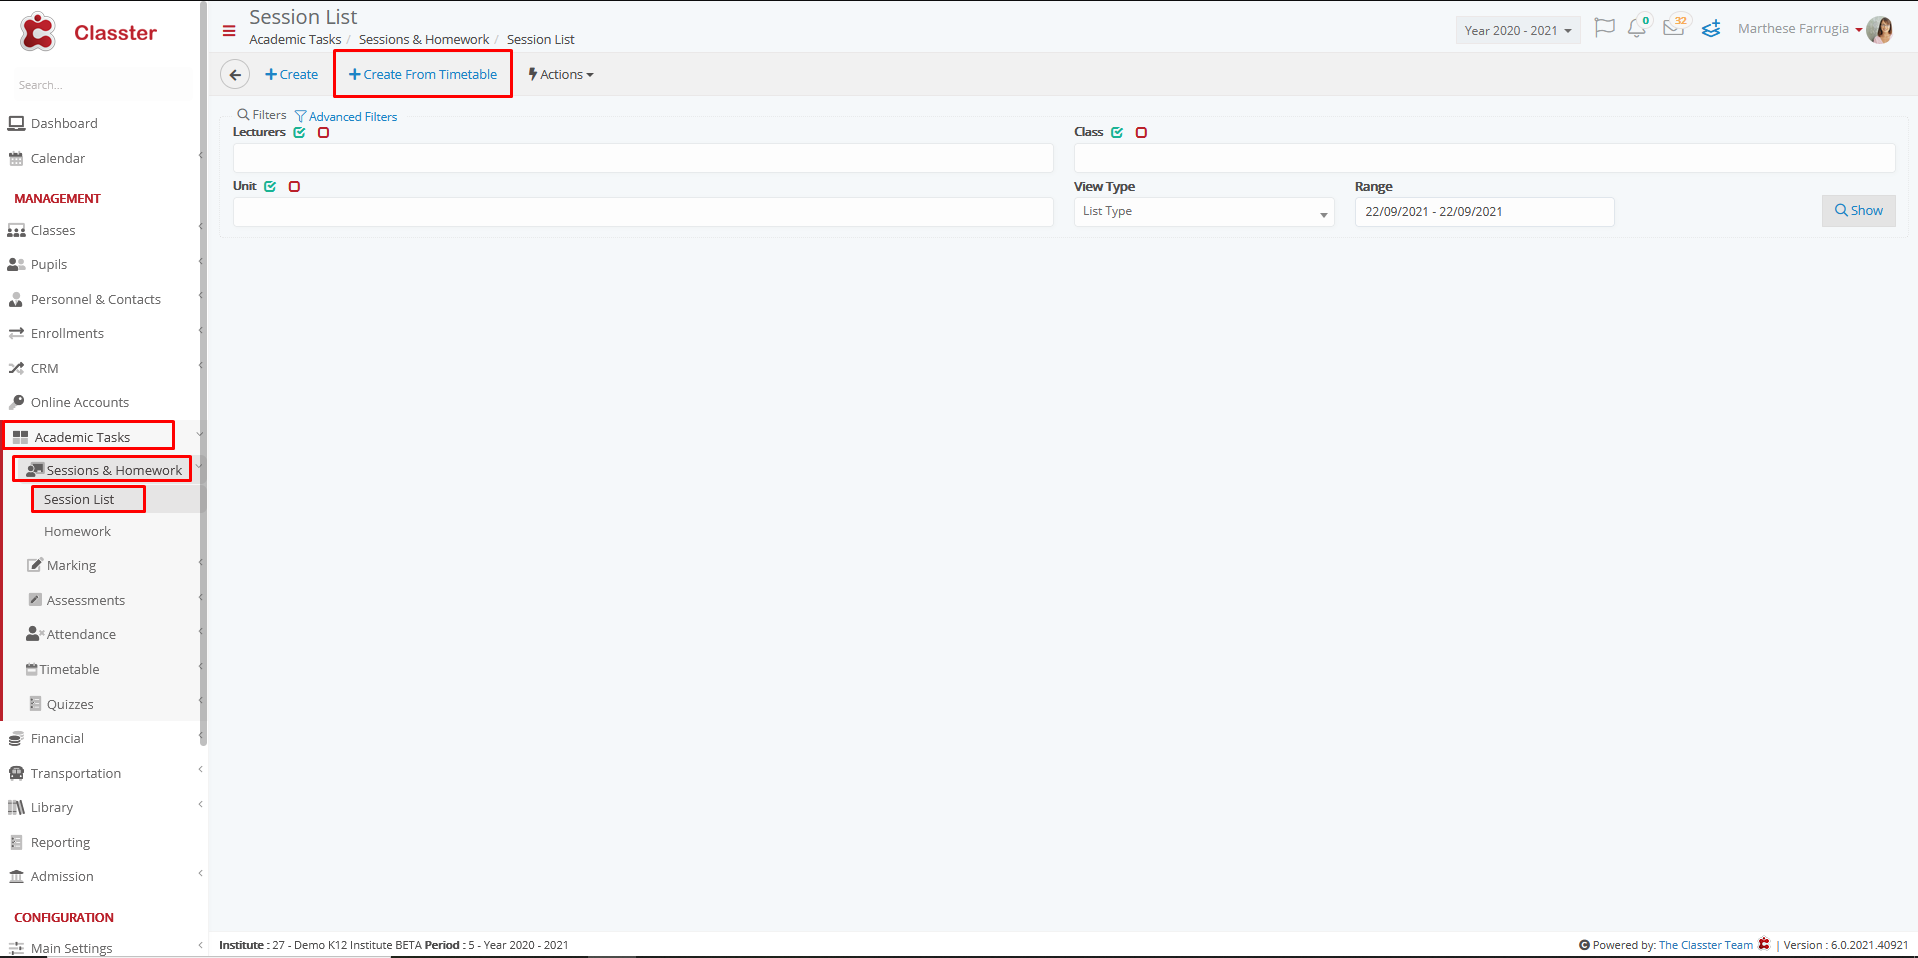Click the Dashboard laptop icon
The image size is (1918, 958).
click(x=16, y=124)
